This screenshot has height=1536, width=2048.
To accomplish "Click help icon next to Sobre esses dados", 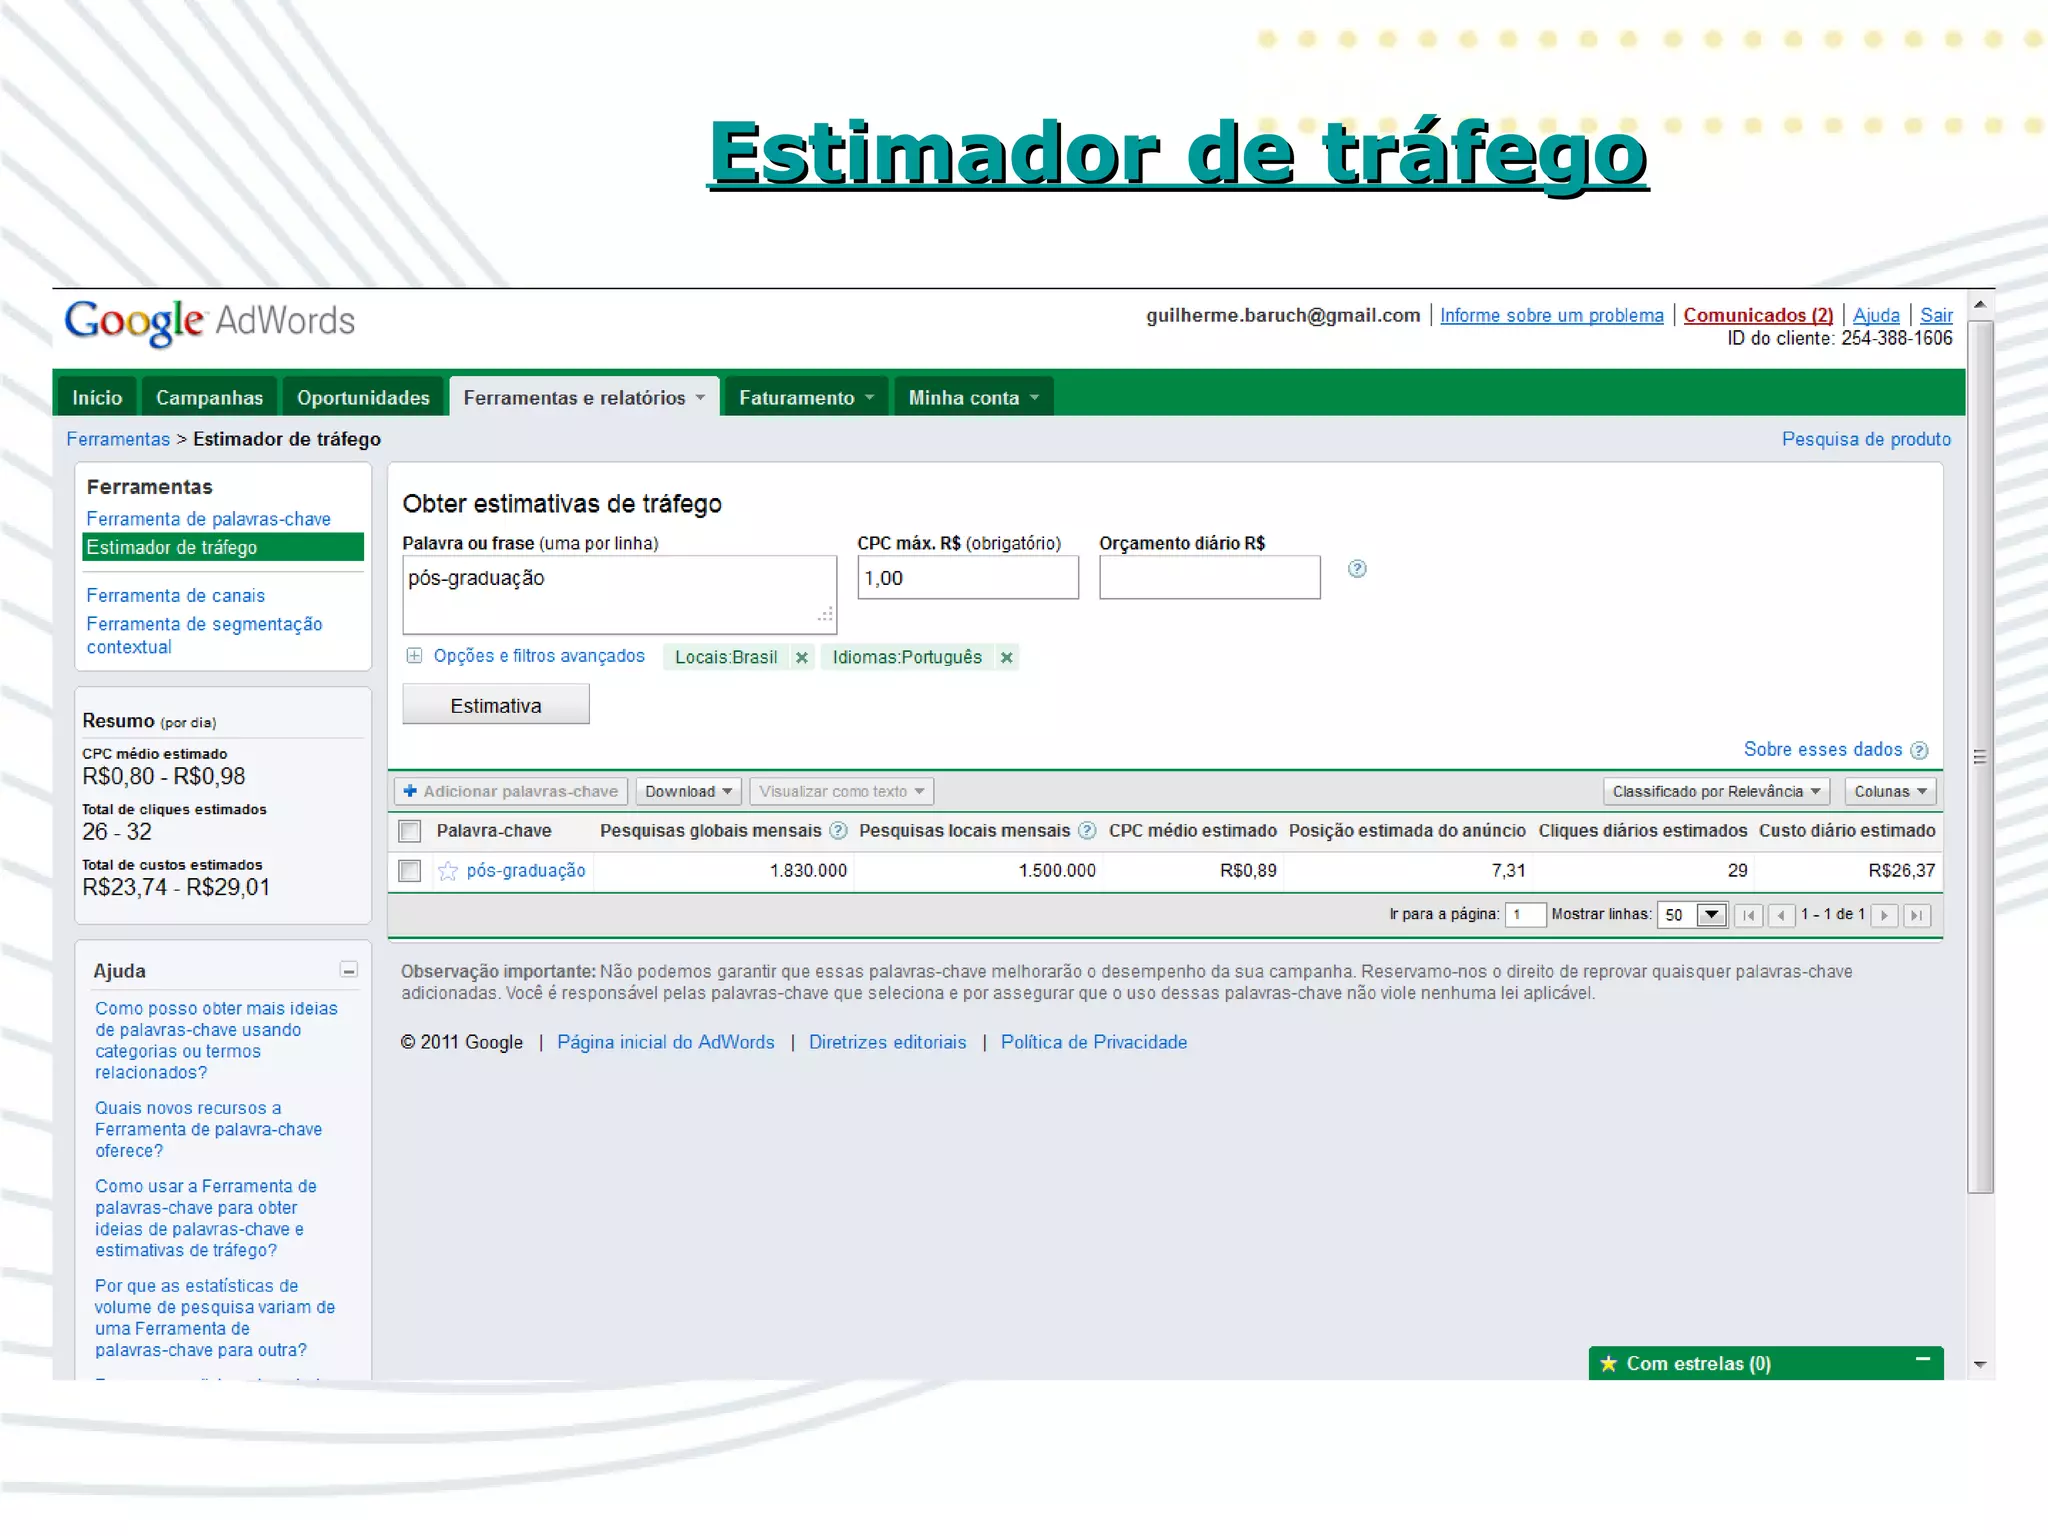I will coord(1919,750).
